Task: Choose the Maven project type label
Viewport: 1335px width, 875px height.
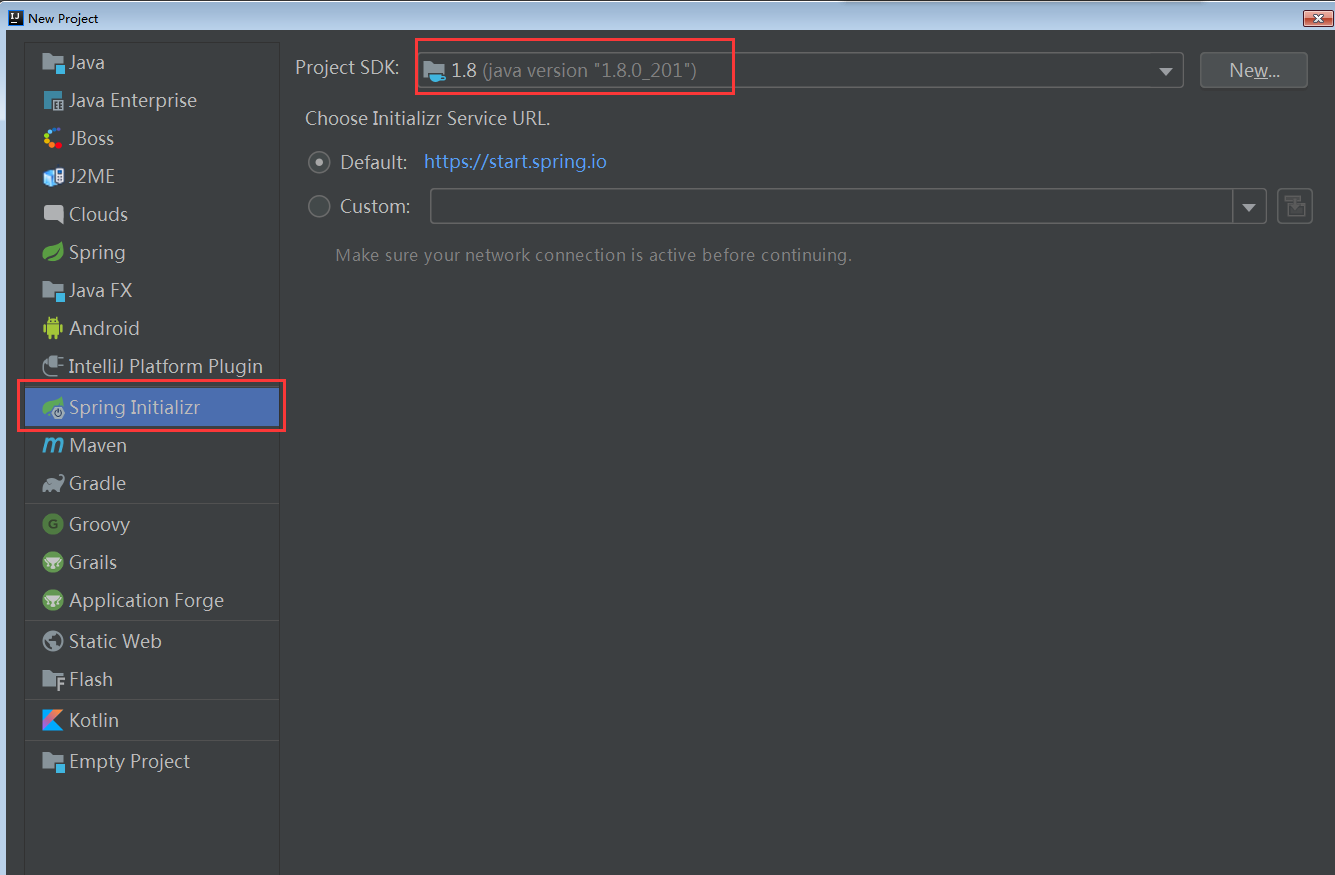Action: click(98, 445)
